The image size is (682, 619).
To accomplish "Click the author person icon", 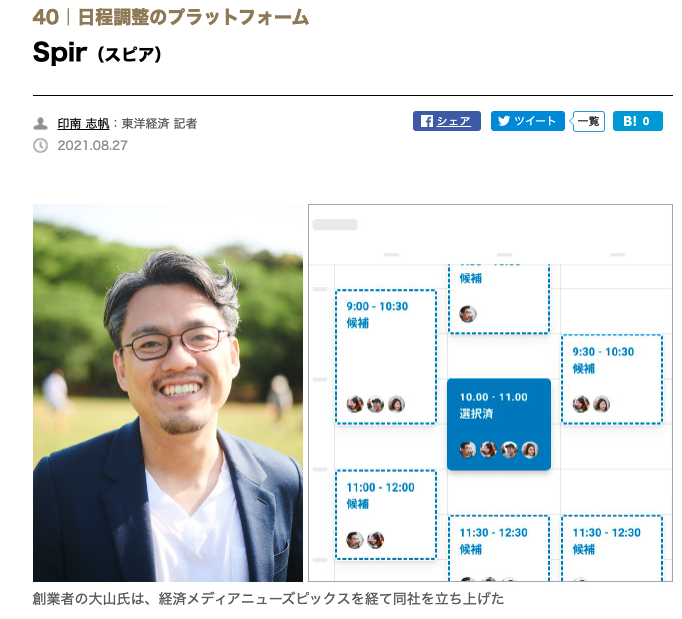I will tap(41, 124).
